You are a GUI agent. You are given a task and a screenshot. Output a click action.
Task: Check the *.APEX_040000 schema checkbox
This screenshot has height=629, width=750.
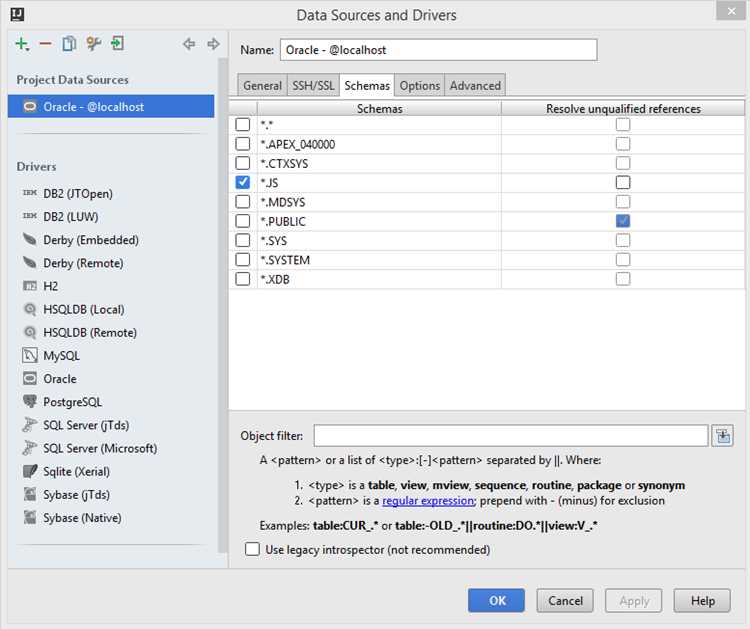click(x=243, y=144)
